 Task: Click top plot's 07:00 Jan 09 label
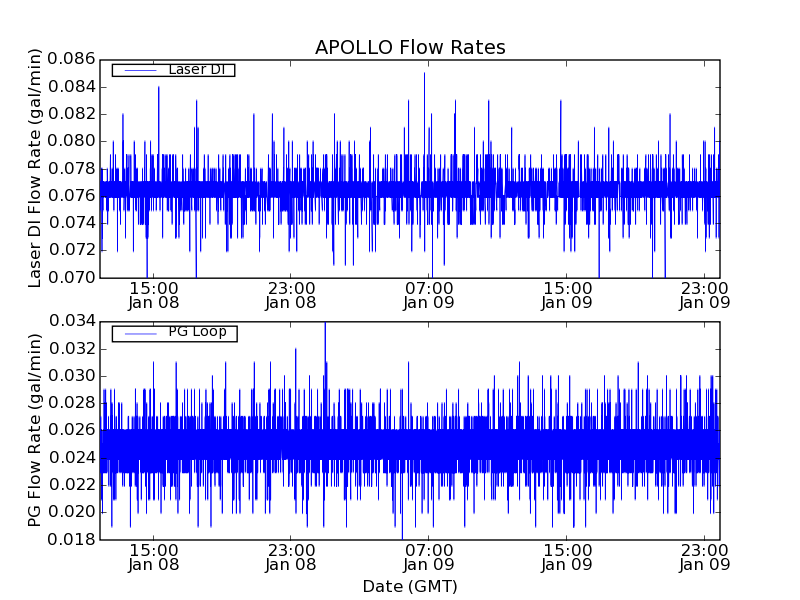[x=429, y=295]
